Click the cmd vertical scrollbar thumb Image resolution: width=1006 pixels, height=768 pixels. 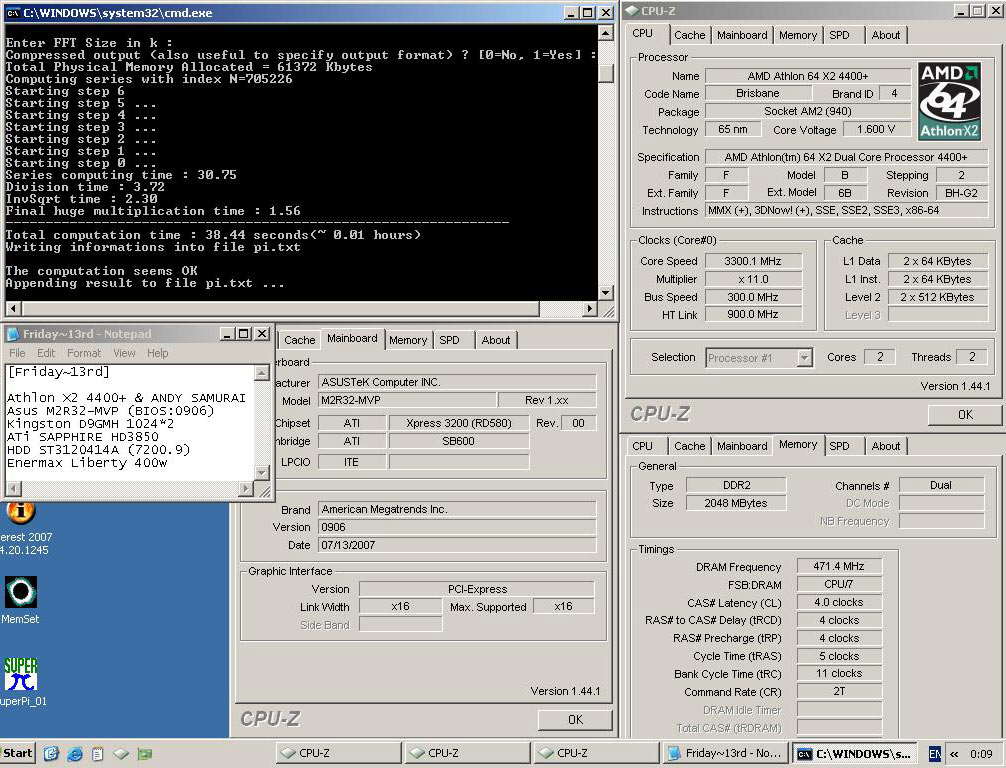[x=606, y=73]
